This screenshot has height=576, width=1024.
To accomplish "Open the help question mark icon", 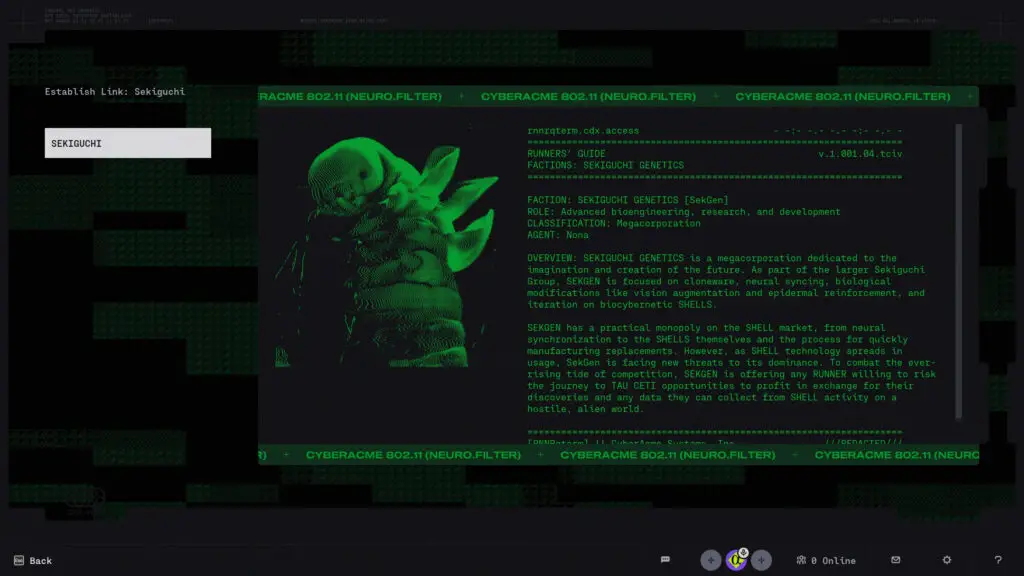I will pos(998,560).
